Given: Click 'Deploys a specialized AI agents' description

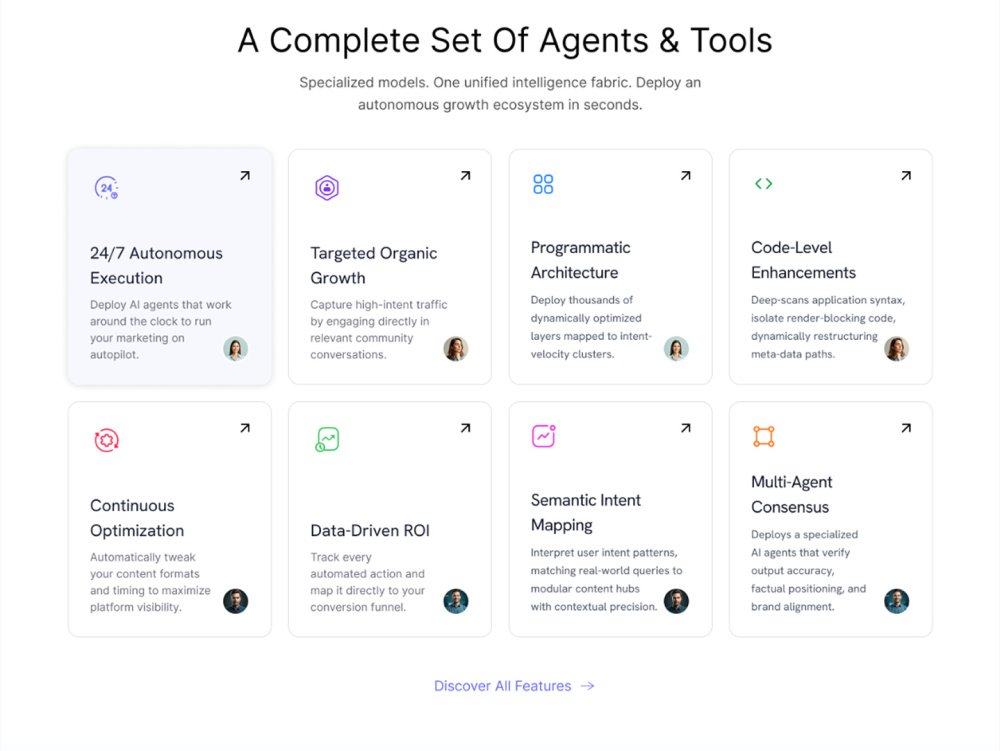Looking at the screenshot, I should [809, 571].
